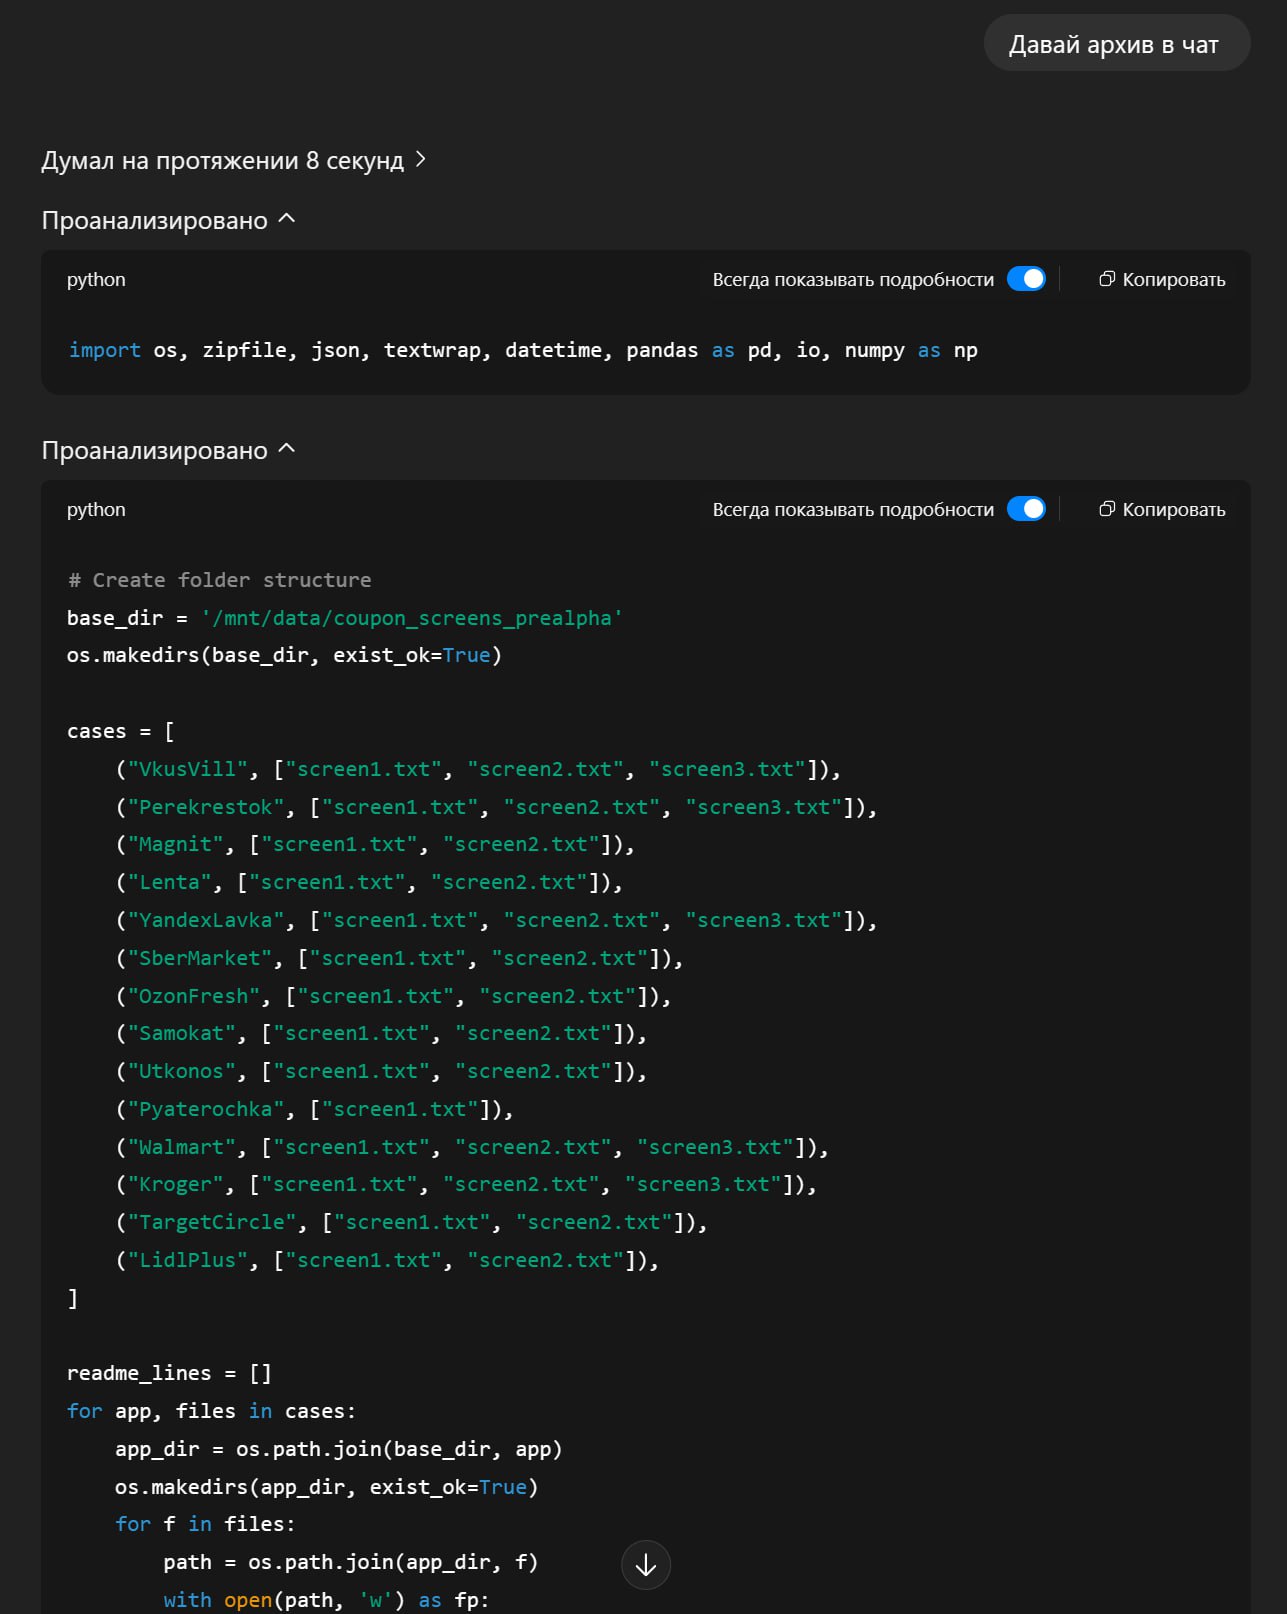Click the "Pyaterochka" string in the code
This screenshot has height=1614, width=1287.
pos(206,1109)
